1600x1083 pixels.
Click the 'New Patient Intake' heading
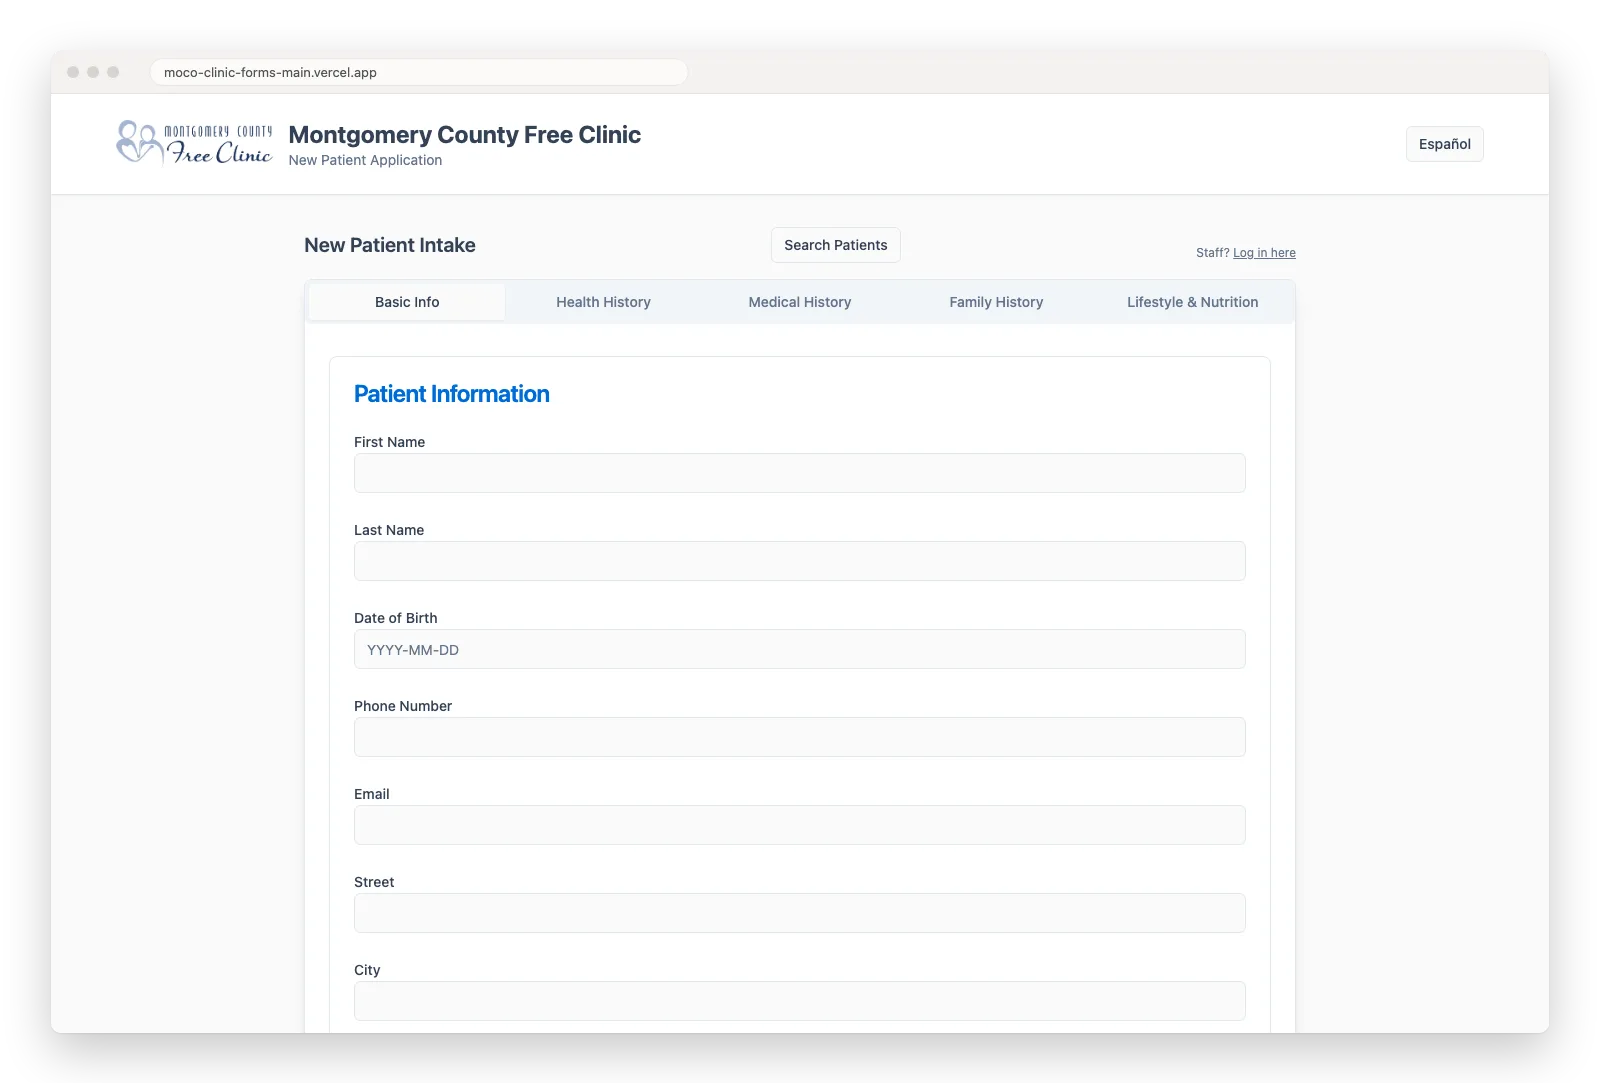tap(390, 245)
